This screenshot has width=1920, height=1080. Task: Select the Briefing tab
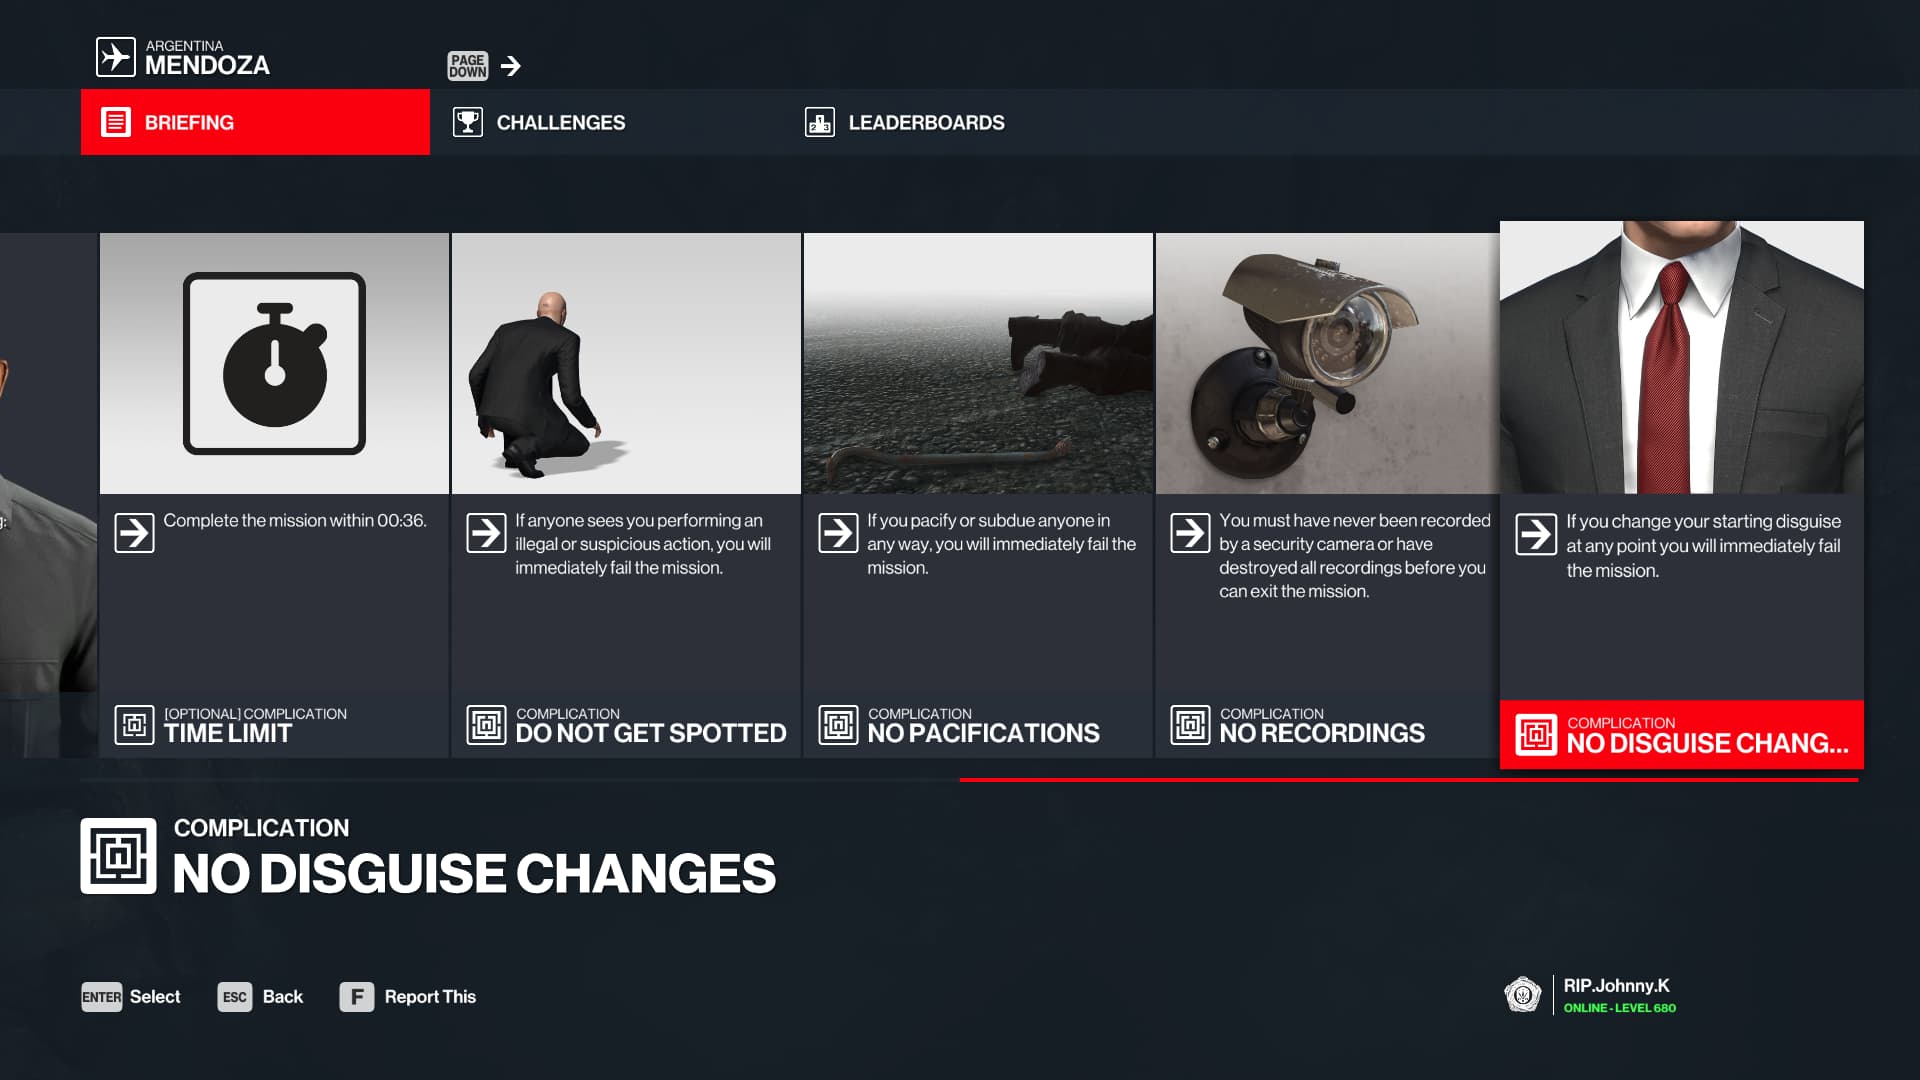point(255,122)
